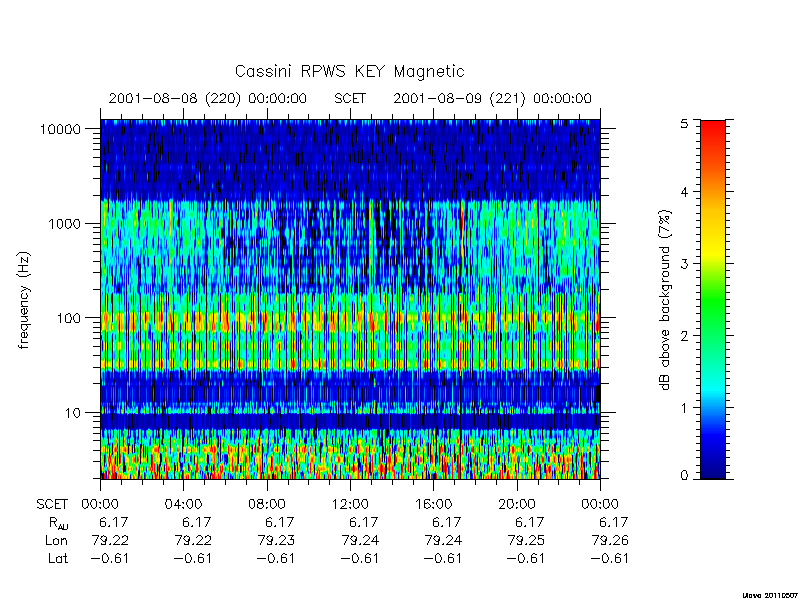Click the 16:00 time tick label

[x=433, y=505]
